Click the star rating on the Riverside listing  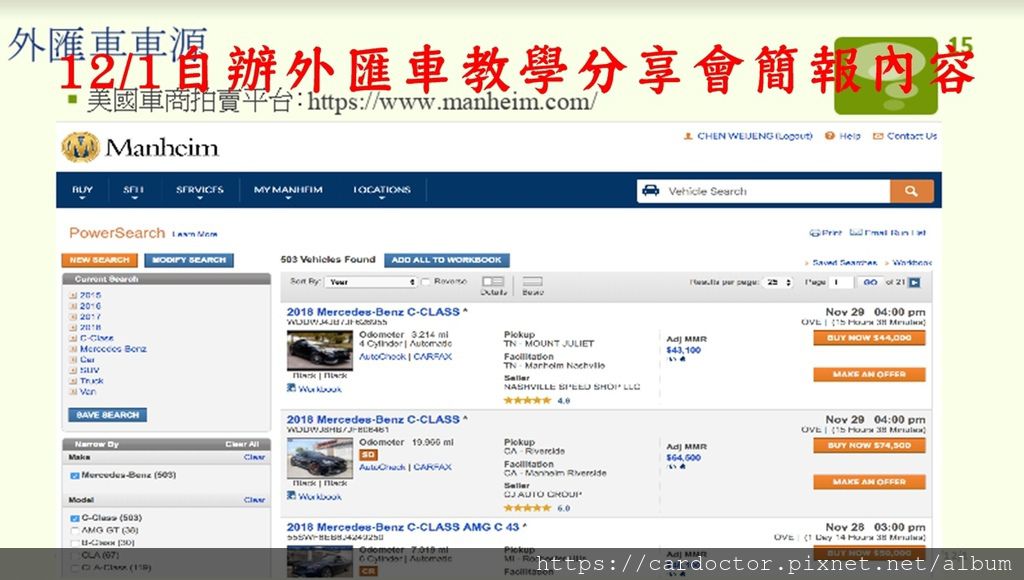[x=528, y=508]
